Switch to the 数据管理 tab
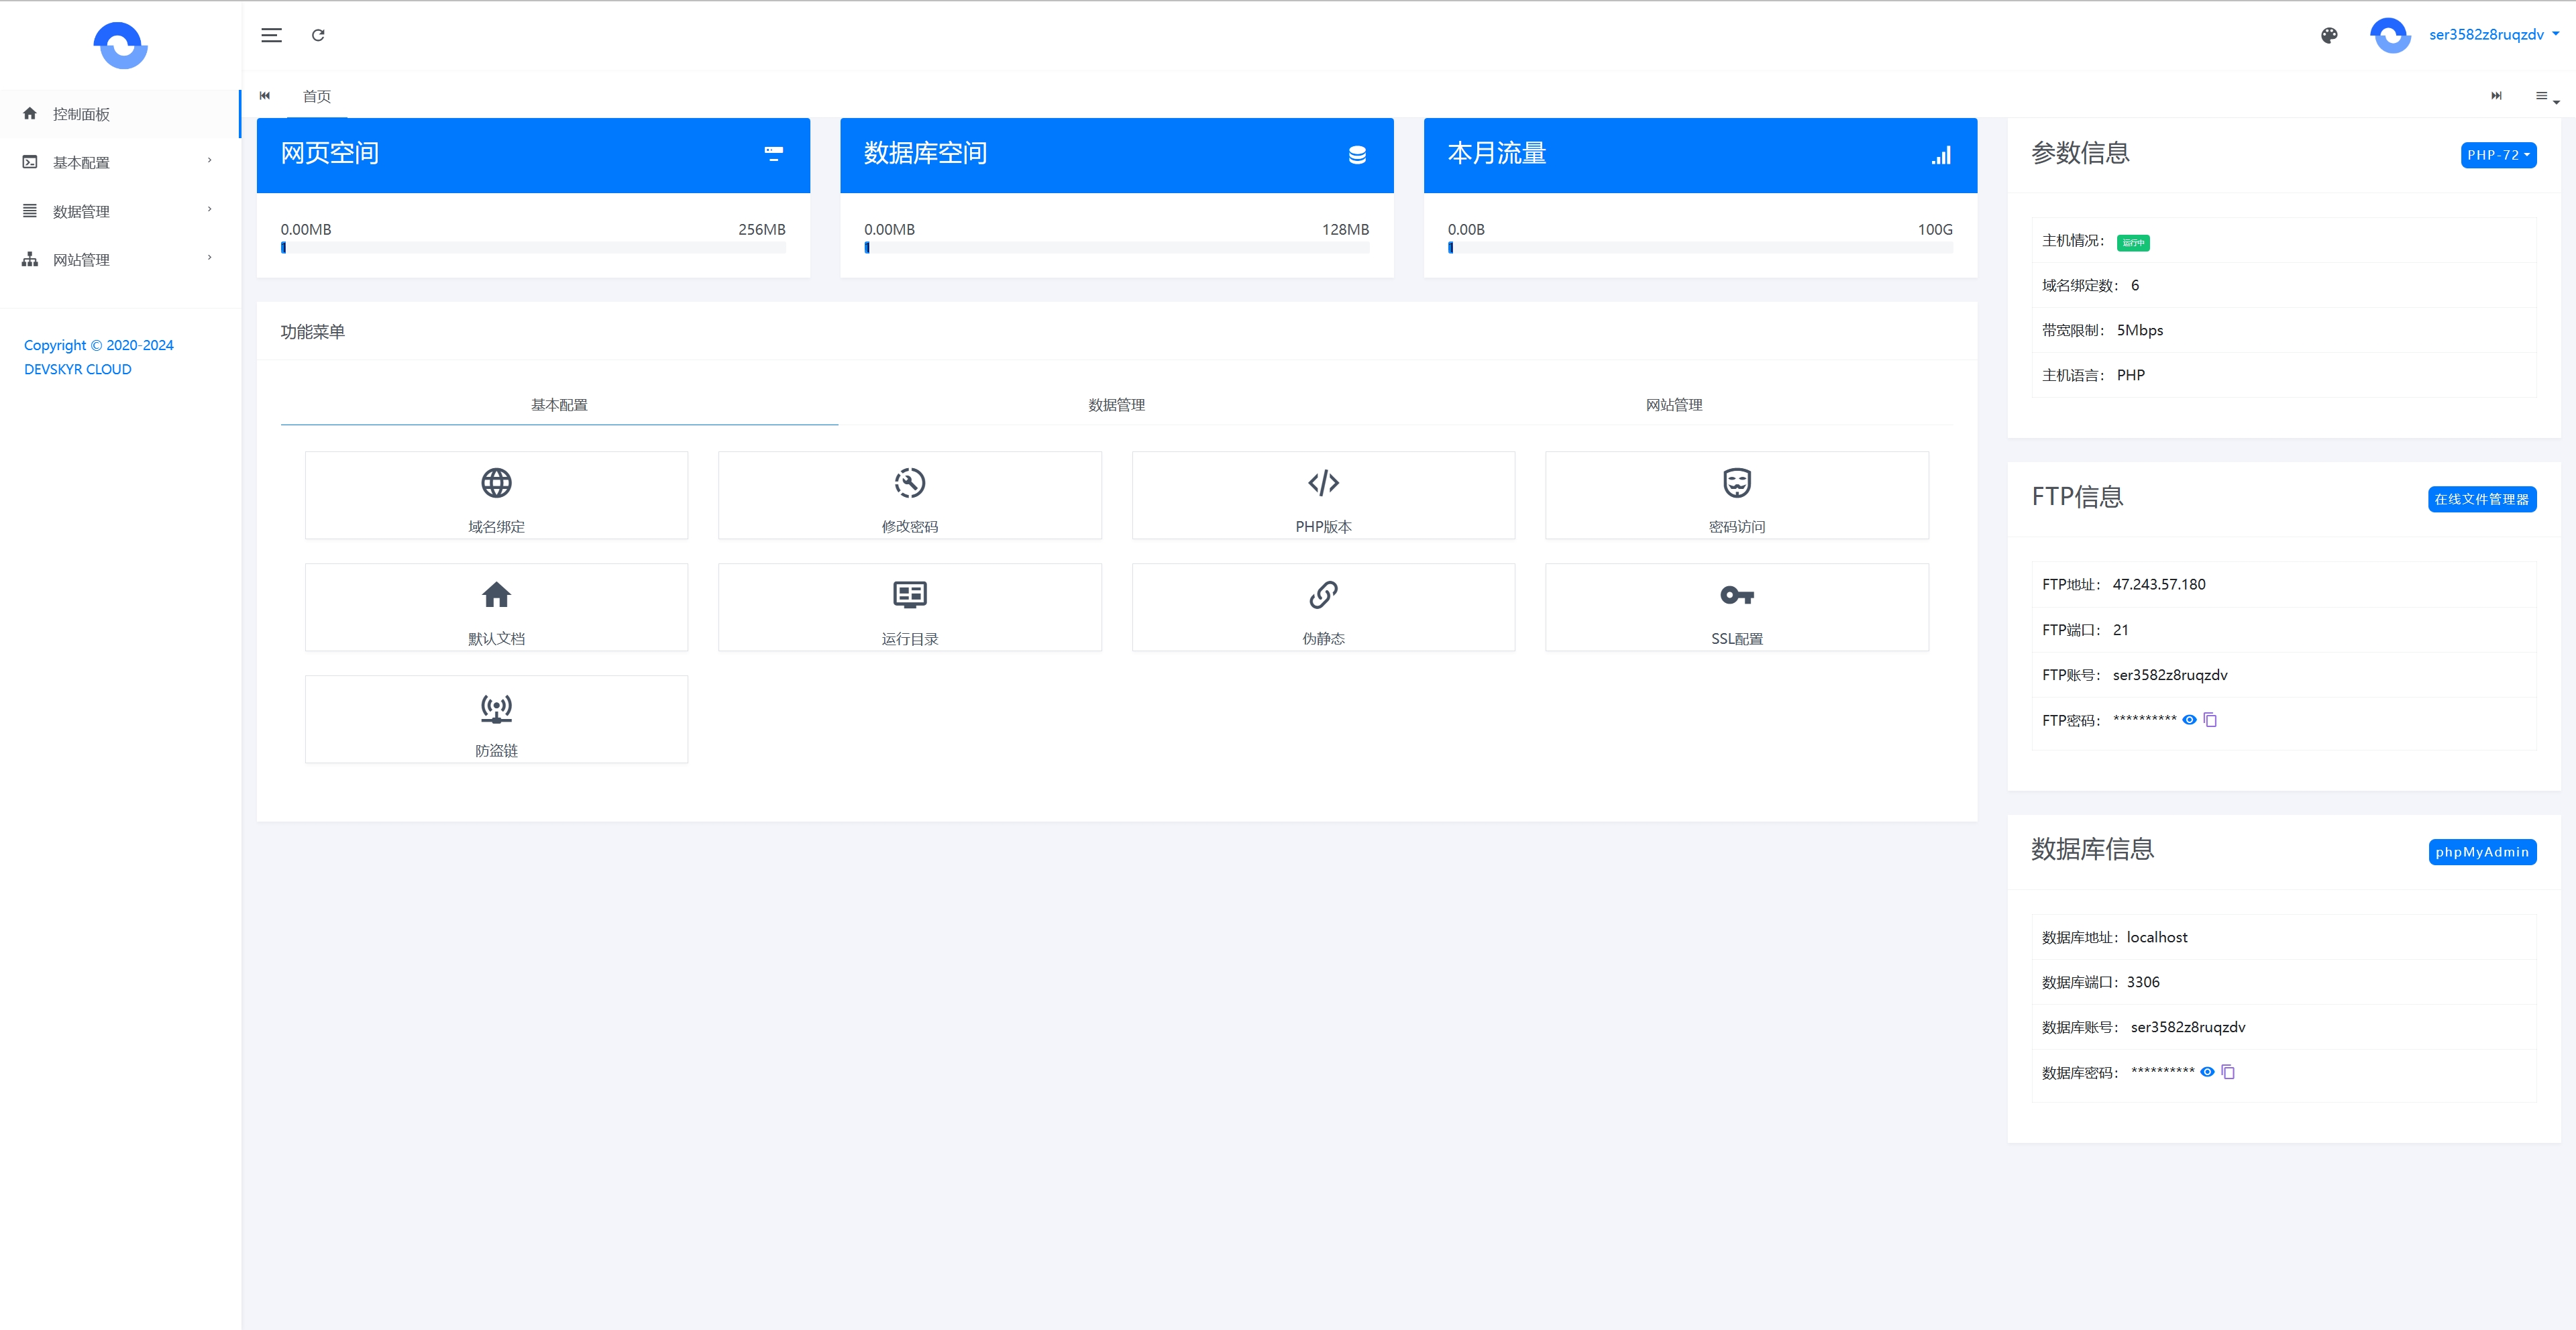This screenshot has width=2576, height=1330. [x=1116, y=405]
